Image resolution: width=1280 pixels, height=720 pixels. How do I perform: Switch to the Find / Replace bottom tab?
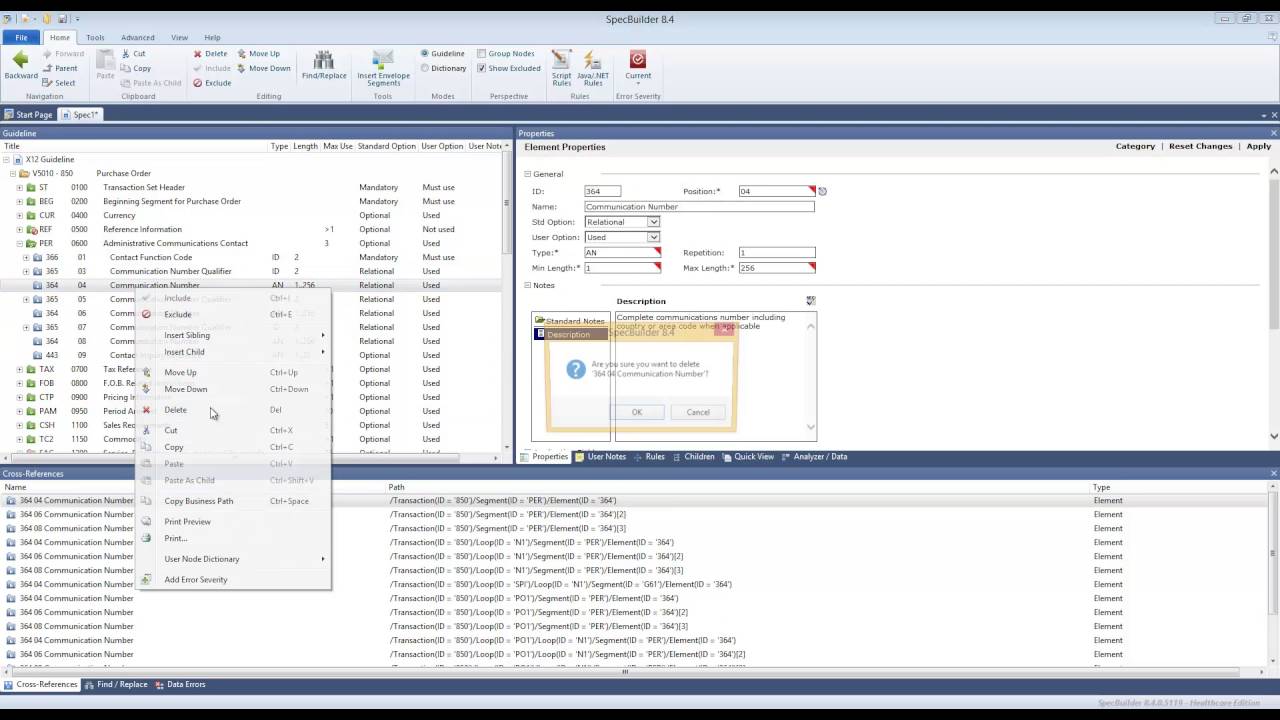pos(116,685)
